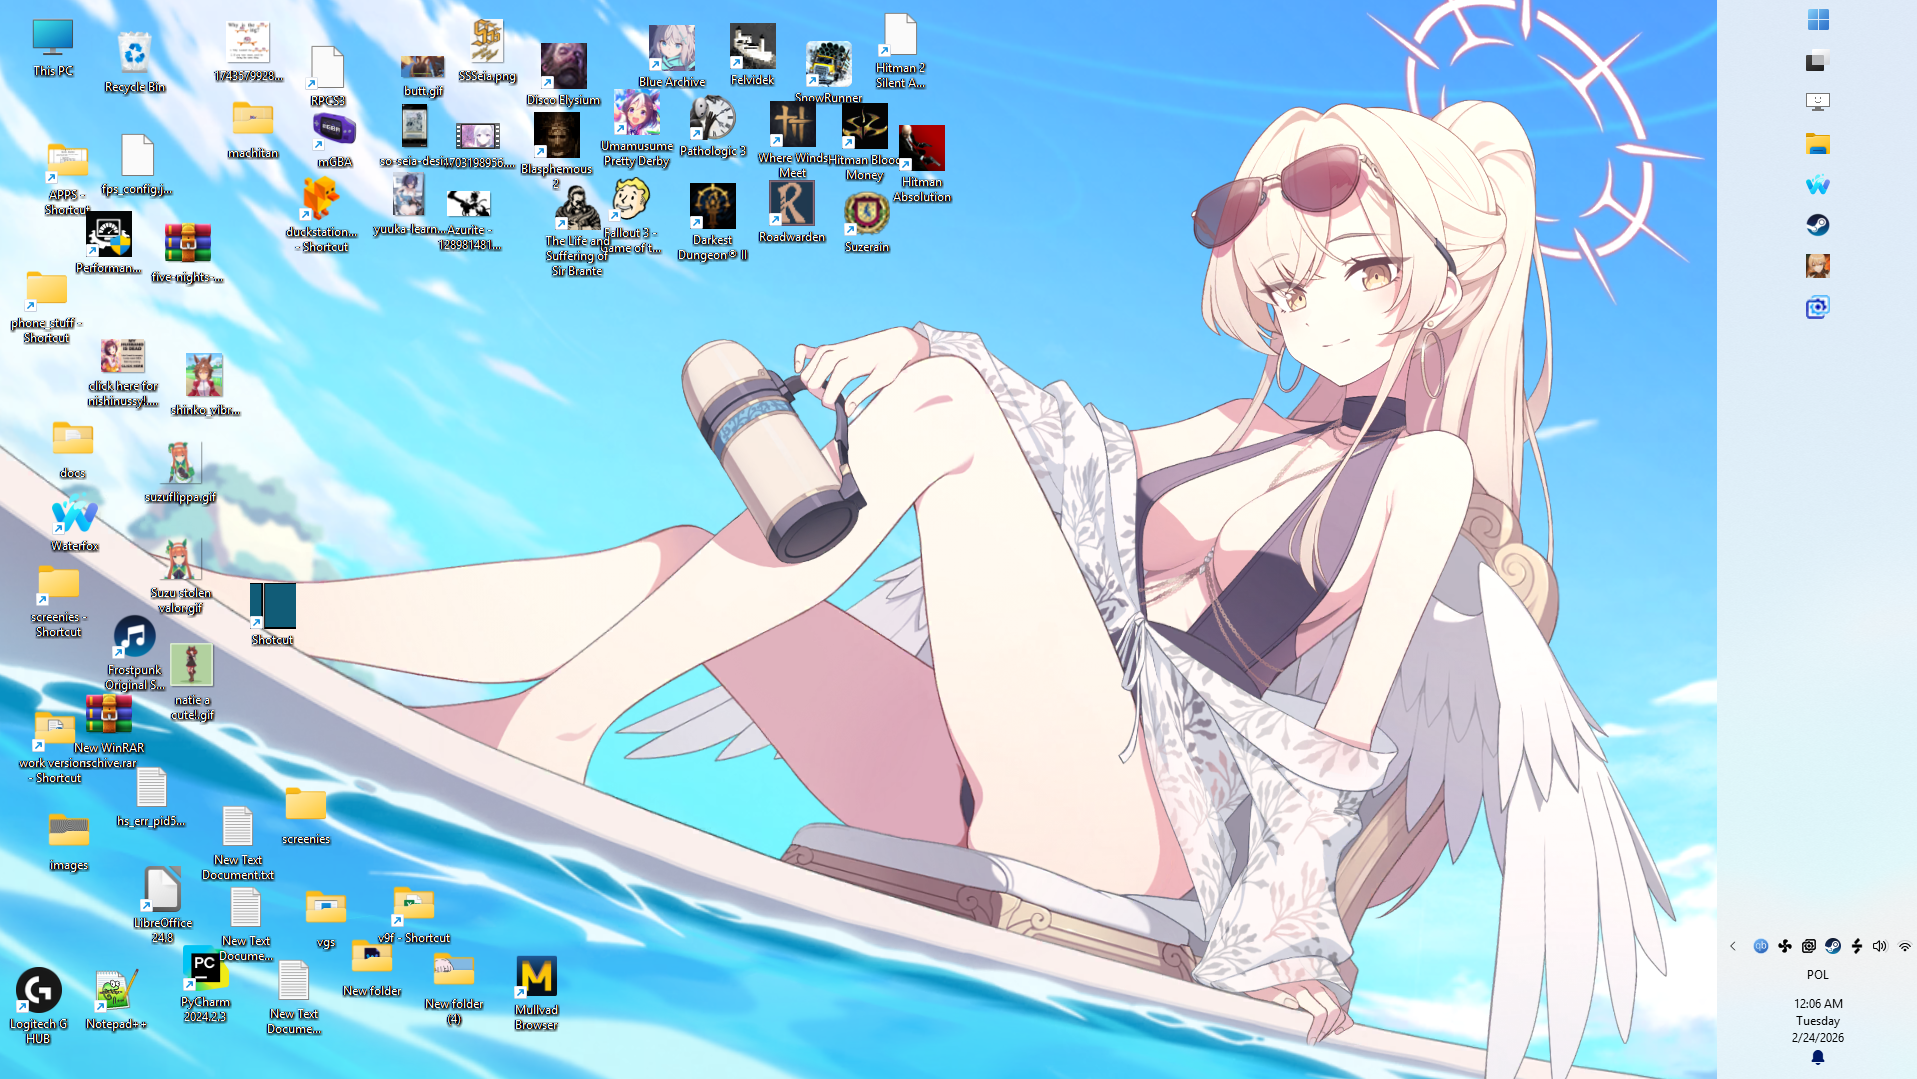Select the Frostpunk Original Soundtrack shortcut

(134, 654)
